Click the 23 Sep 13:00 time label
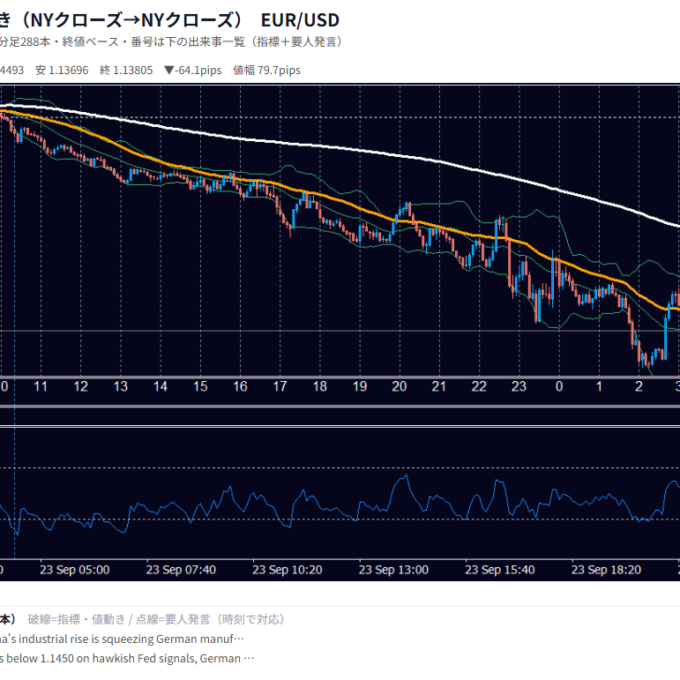 tap(393, 569)
